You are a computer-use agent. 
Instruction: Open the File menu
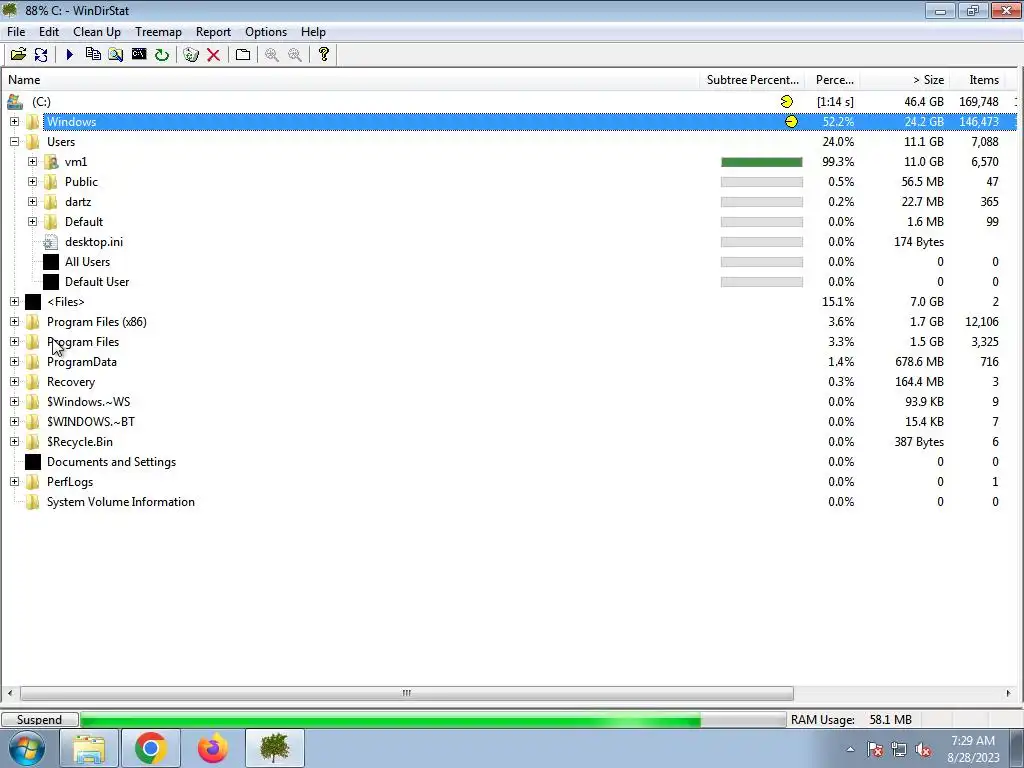16,32
